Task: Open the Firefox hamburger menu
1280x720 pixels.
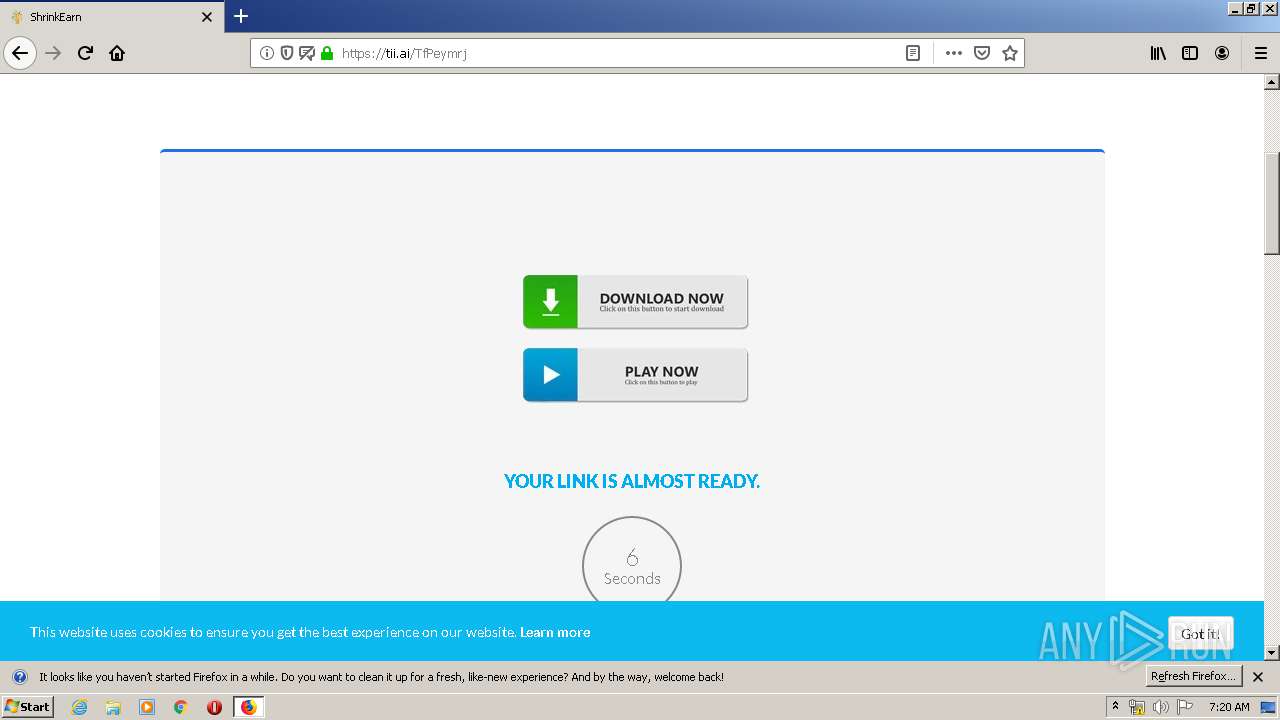Action: pyautogui.click(x=1261, y=53)
